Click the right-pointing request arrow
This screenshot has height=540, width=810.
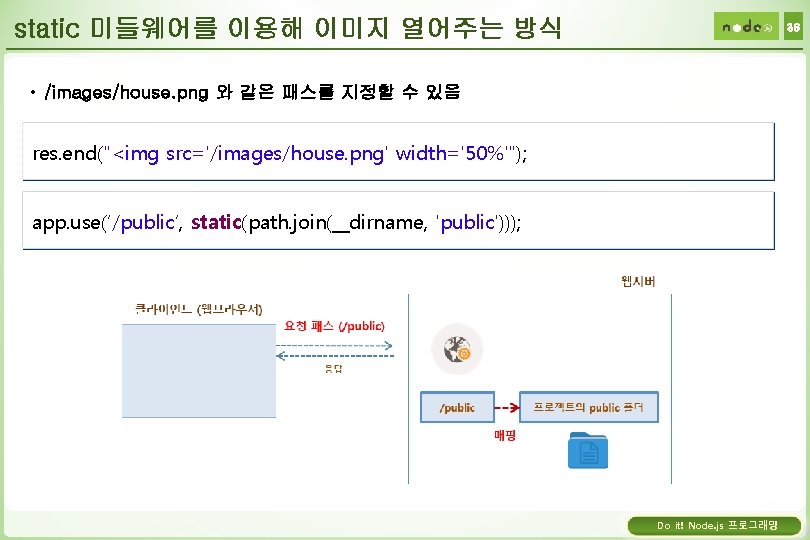coord(334,345)
